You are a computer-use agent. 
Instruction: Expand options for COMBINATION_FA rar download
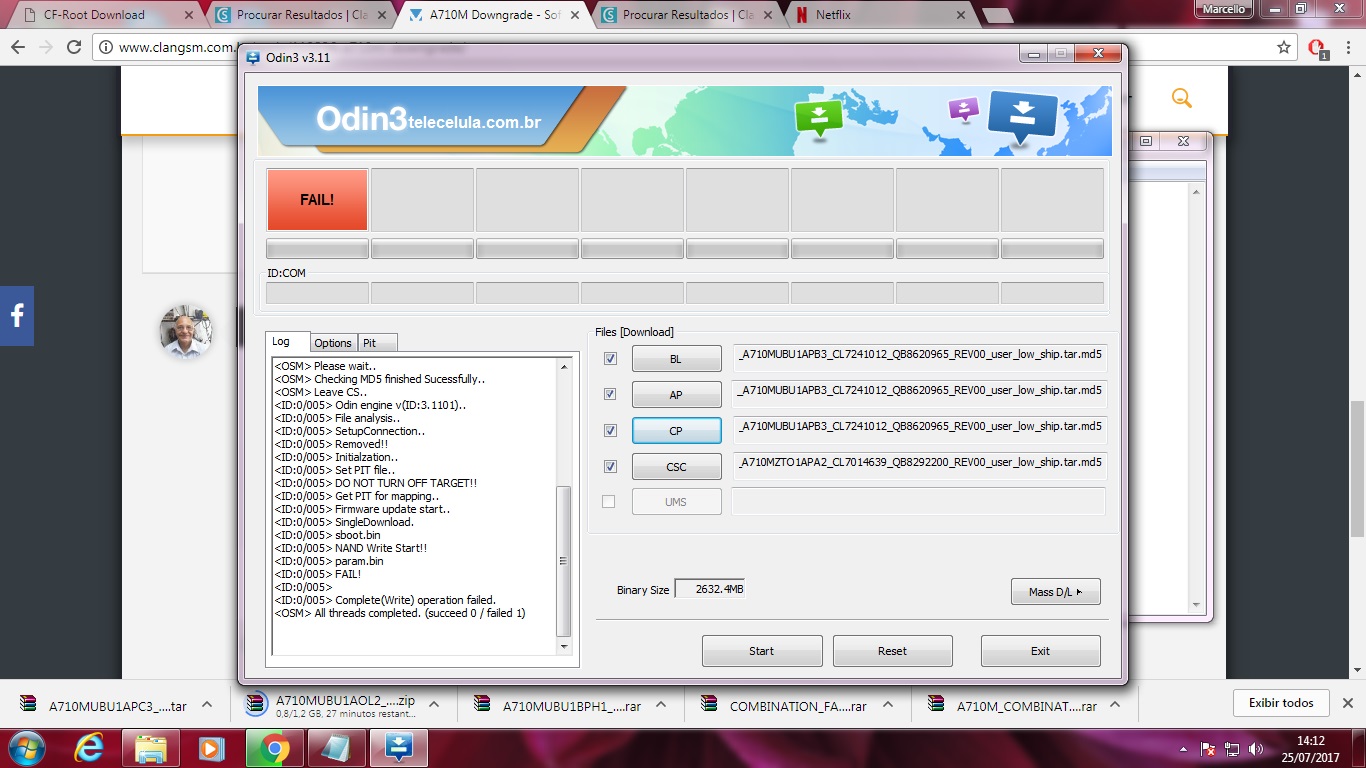tap(888, 705)
